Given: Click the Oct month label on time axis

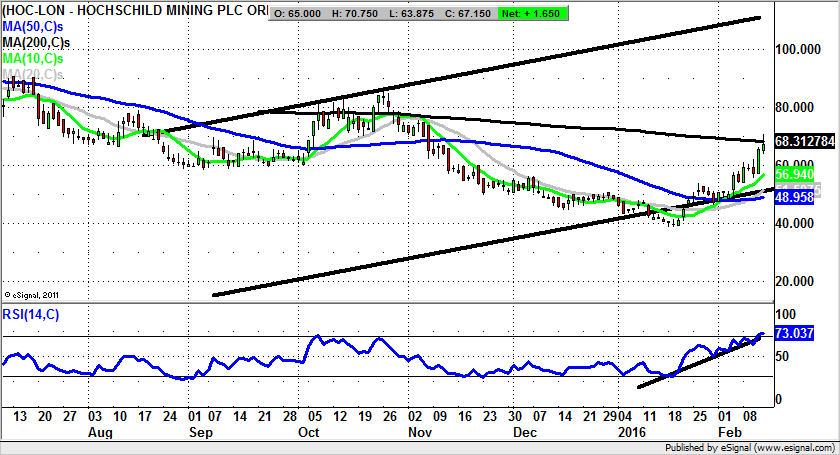Looking at the screenshot, I should click(x=310, y=434).
